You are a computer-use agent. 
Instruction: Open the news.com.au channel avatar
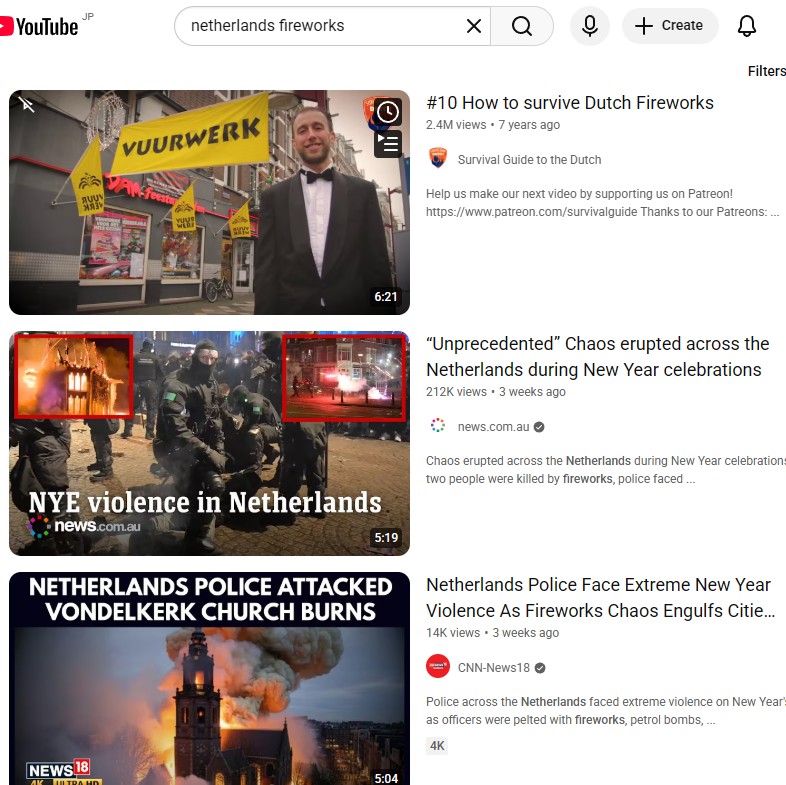[x=437, y=426]
